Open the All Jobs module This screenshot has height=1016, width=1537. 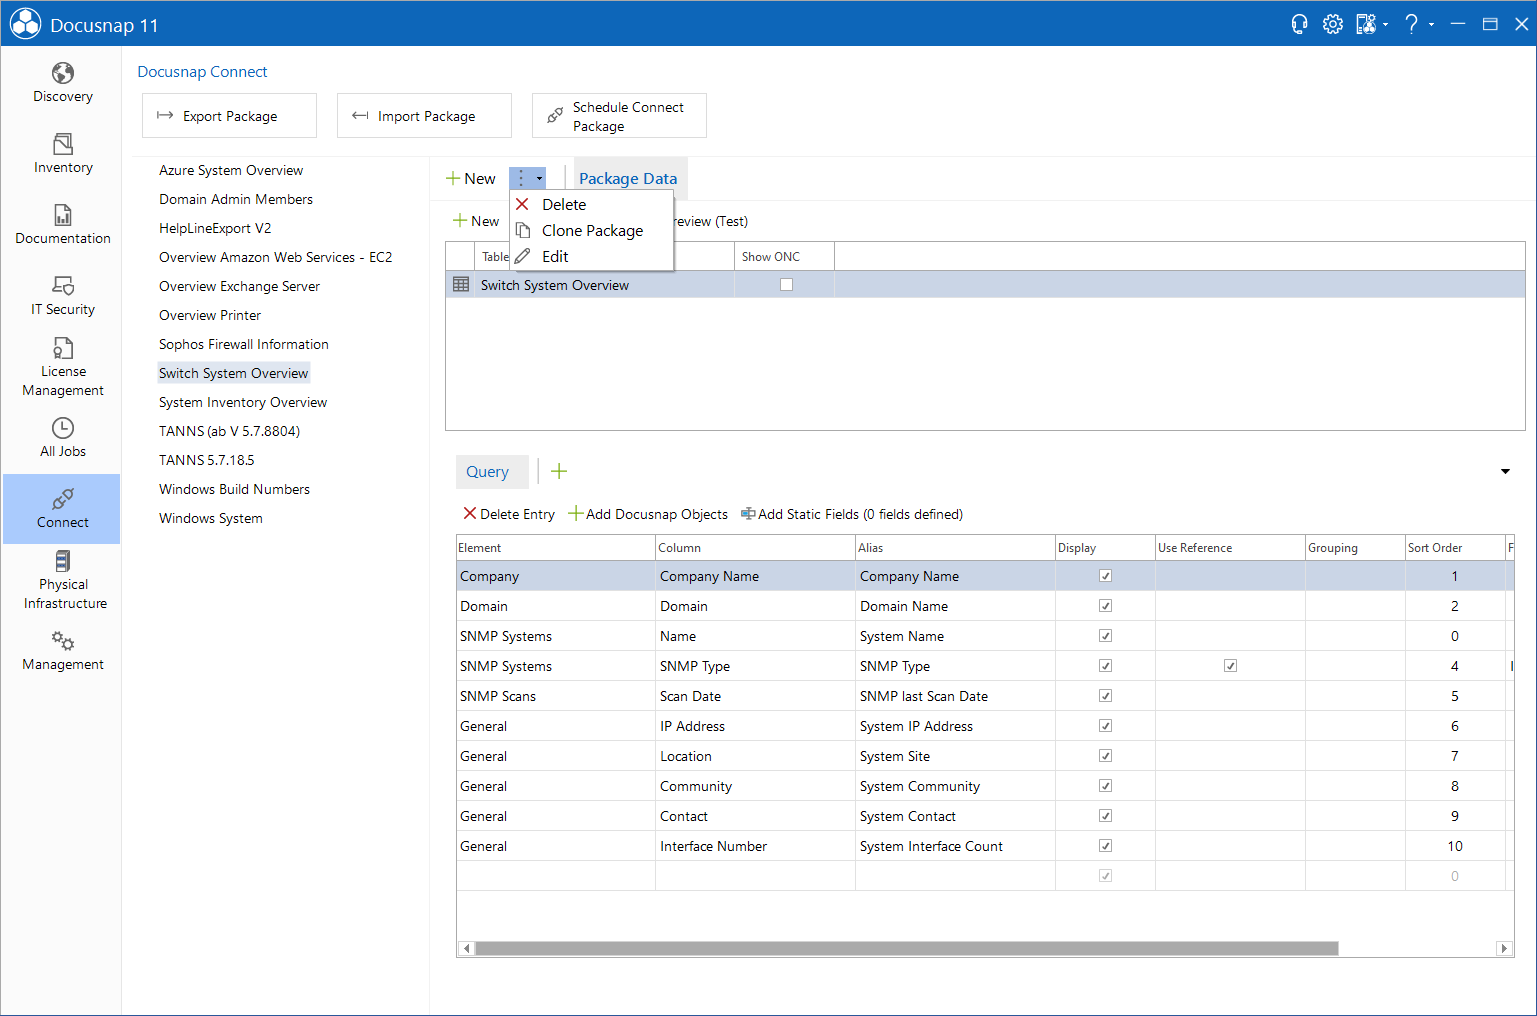point(62,438)
